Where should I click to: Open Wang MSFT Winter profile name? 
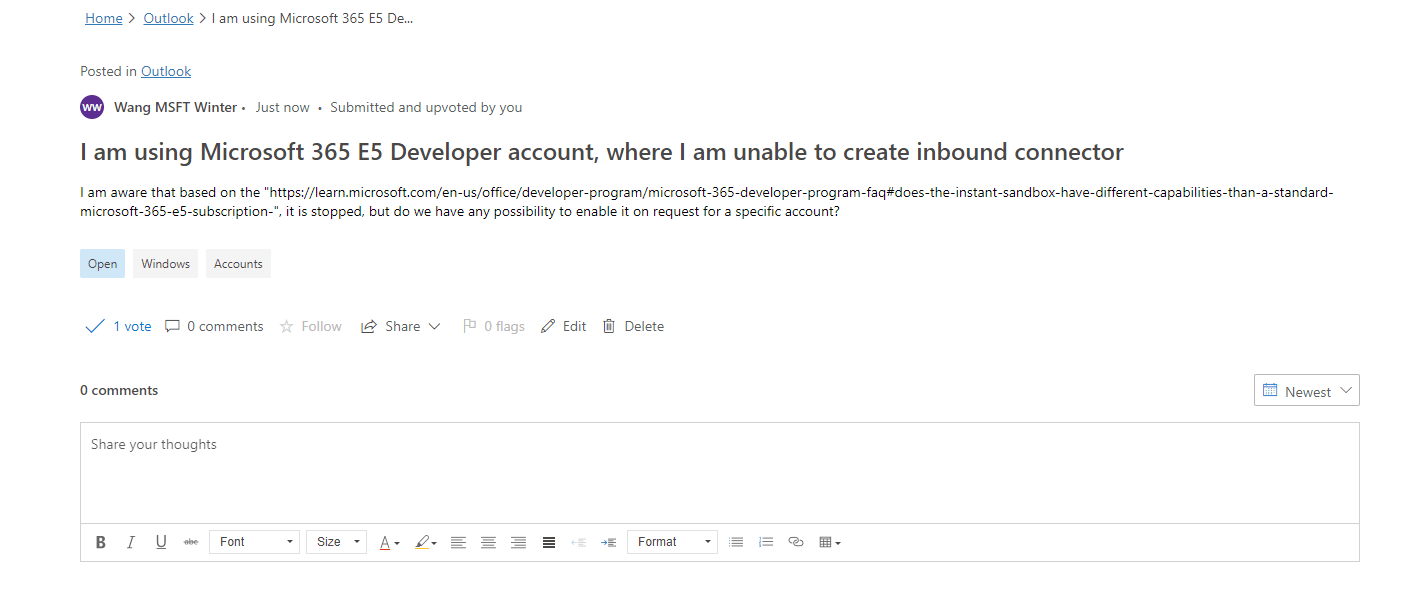click(x=176, y=107)
